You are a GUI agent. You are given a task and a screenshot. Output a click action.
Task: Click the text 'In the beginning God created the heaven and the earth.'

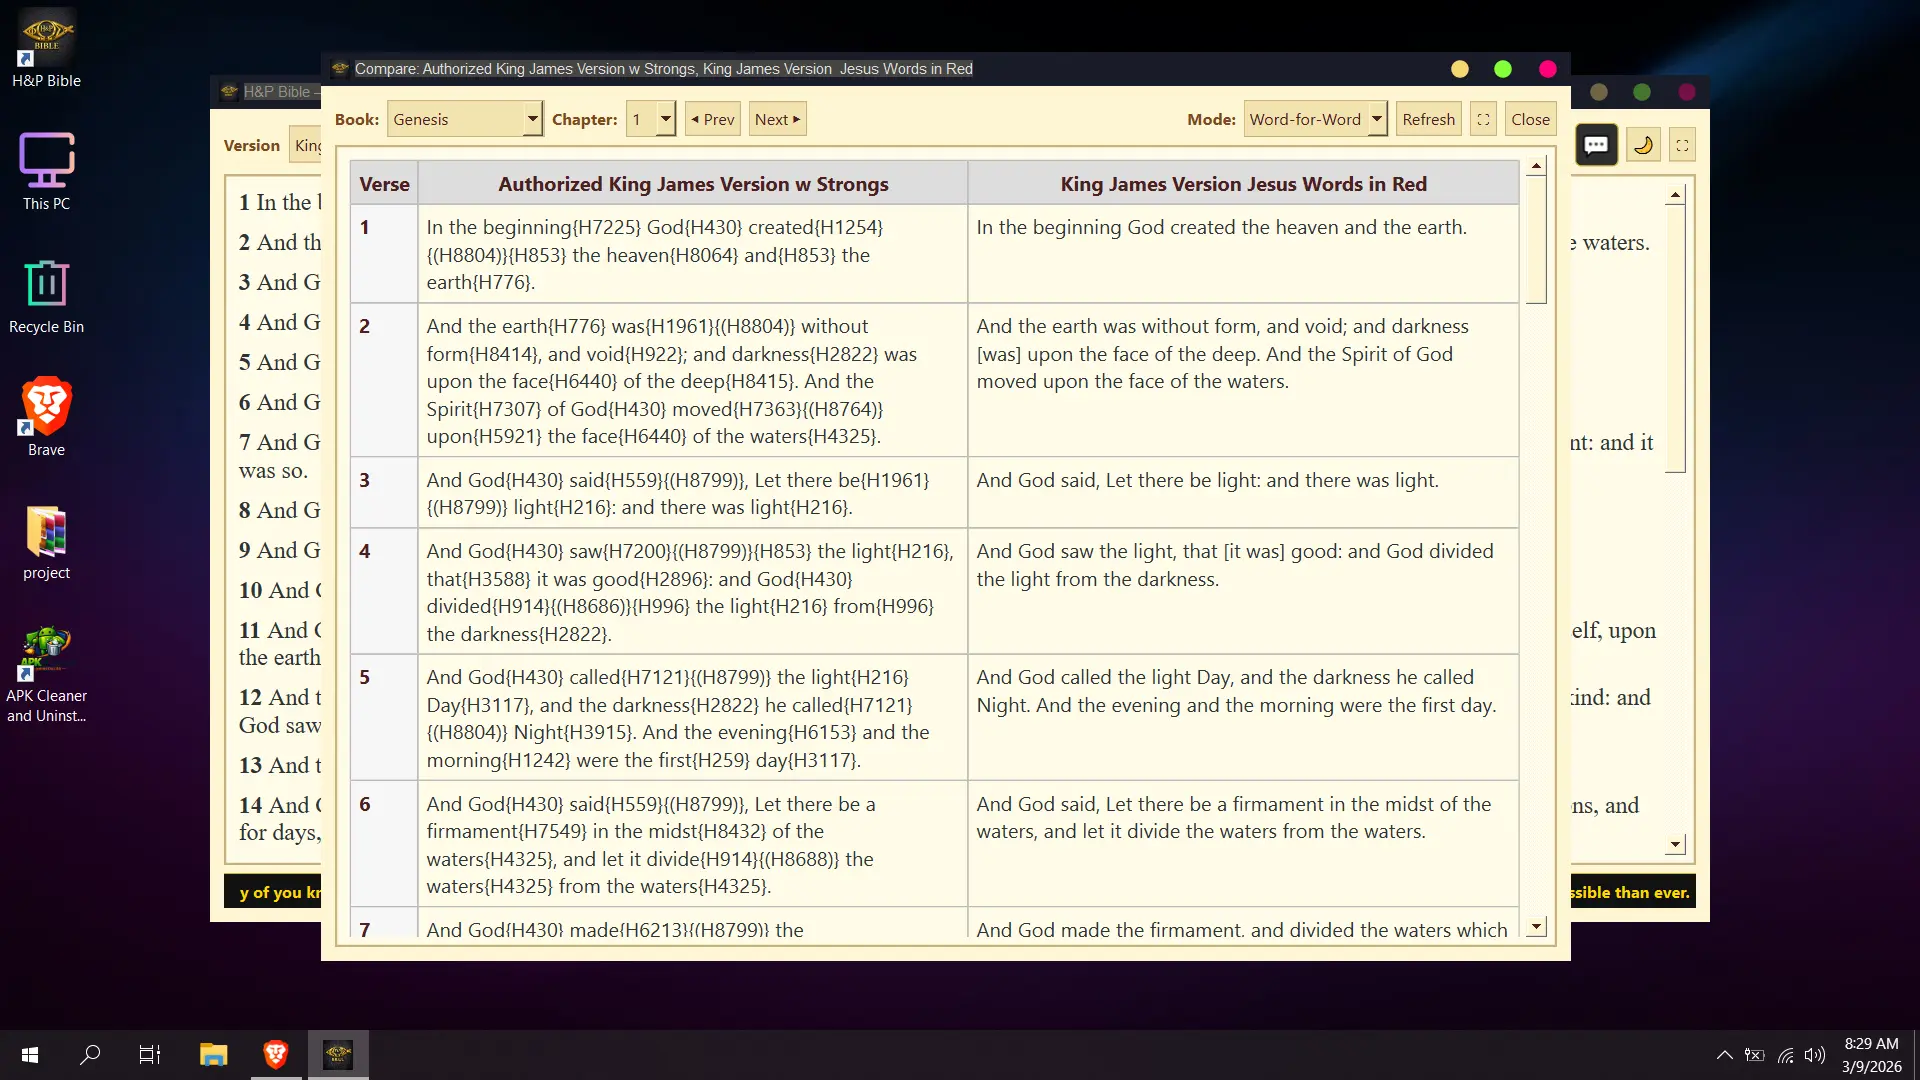tap(1221, 227)
